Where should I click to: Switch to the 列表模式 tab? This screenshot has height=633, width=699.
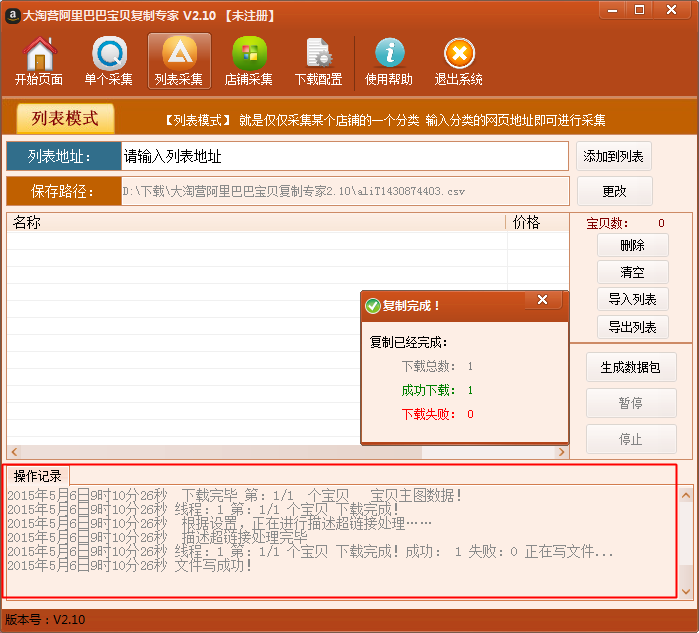click(65, 119)
